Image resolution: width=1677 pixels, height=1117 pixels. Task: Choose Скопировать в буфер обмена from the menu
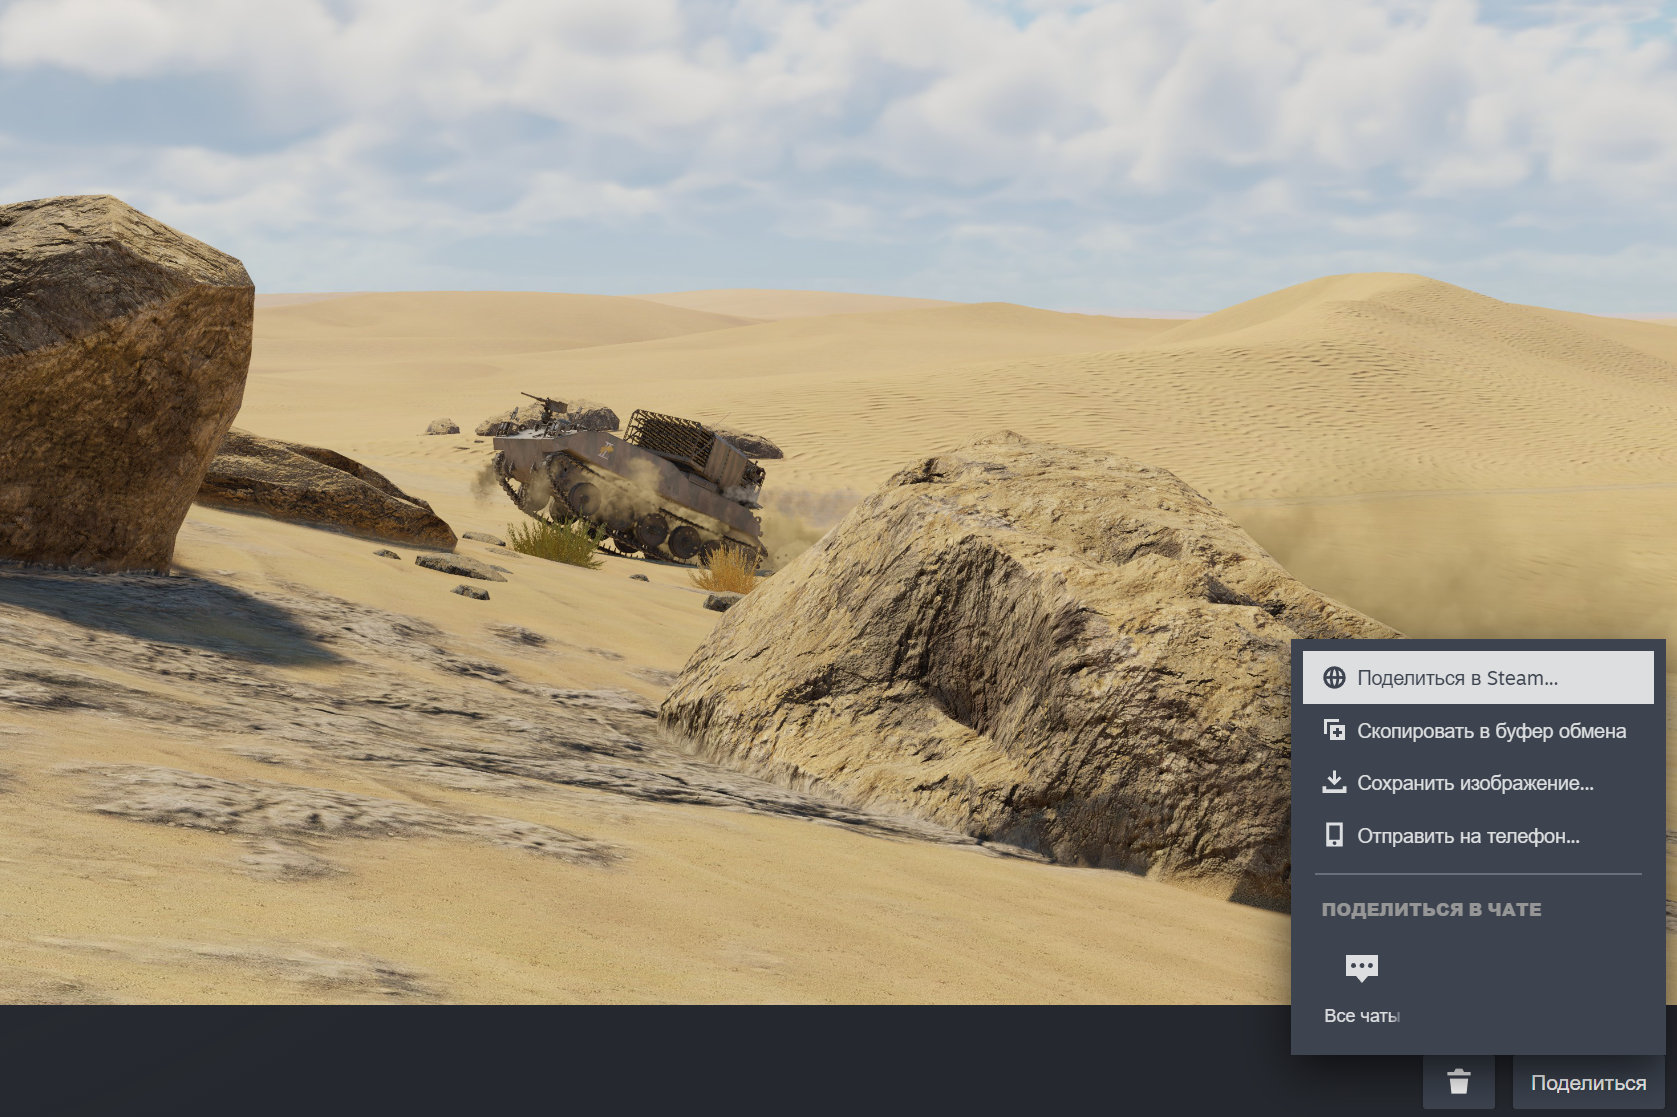pyautogui.click(x=1478, y=730)
